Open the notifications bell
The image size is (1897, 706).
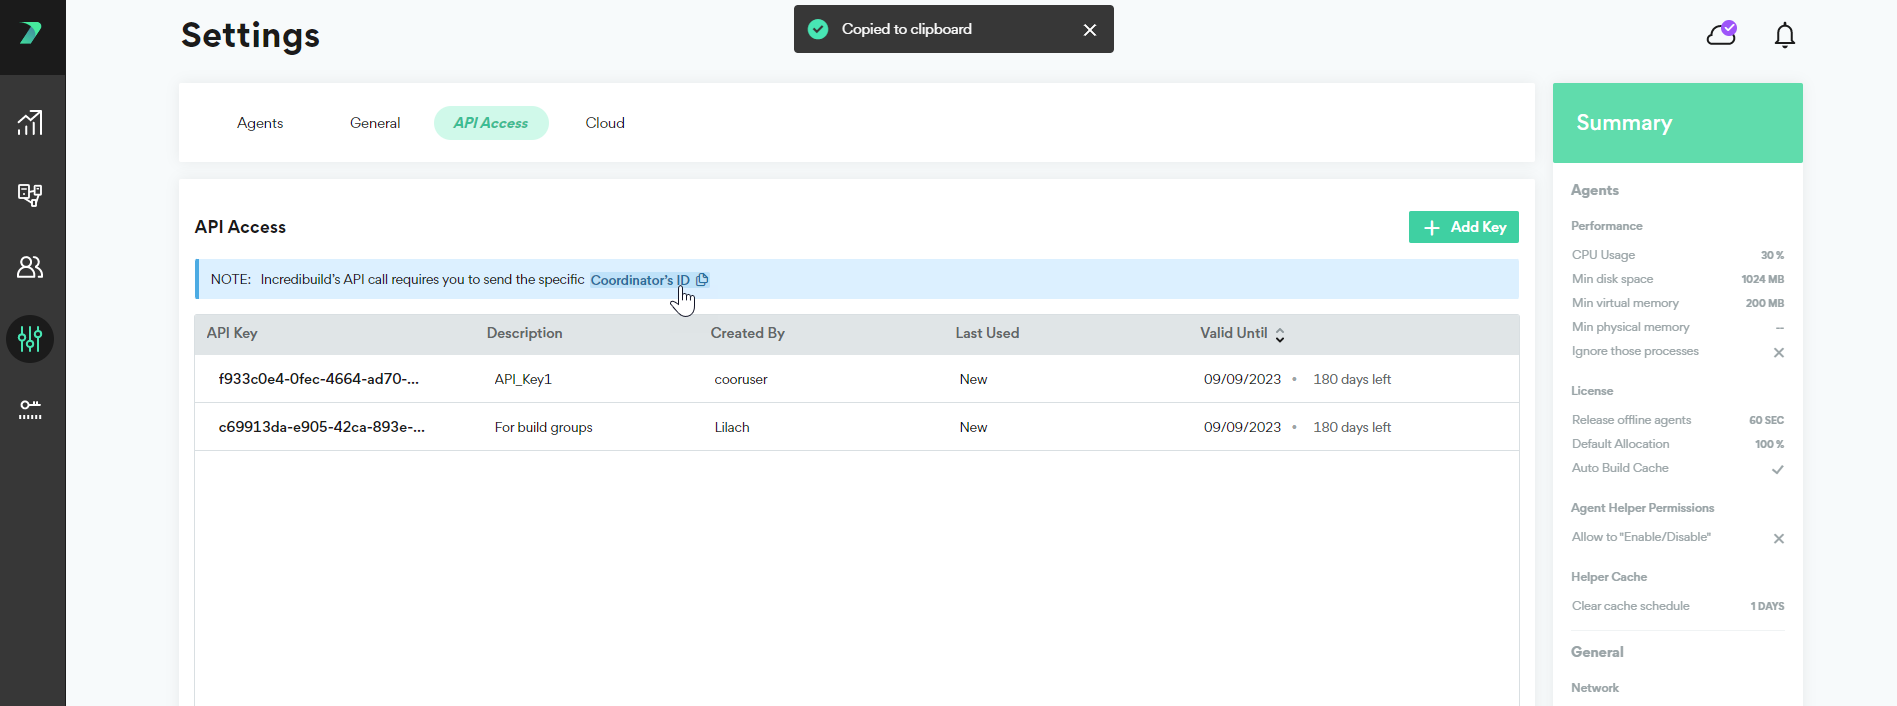(x=1784, y=36)
